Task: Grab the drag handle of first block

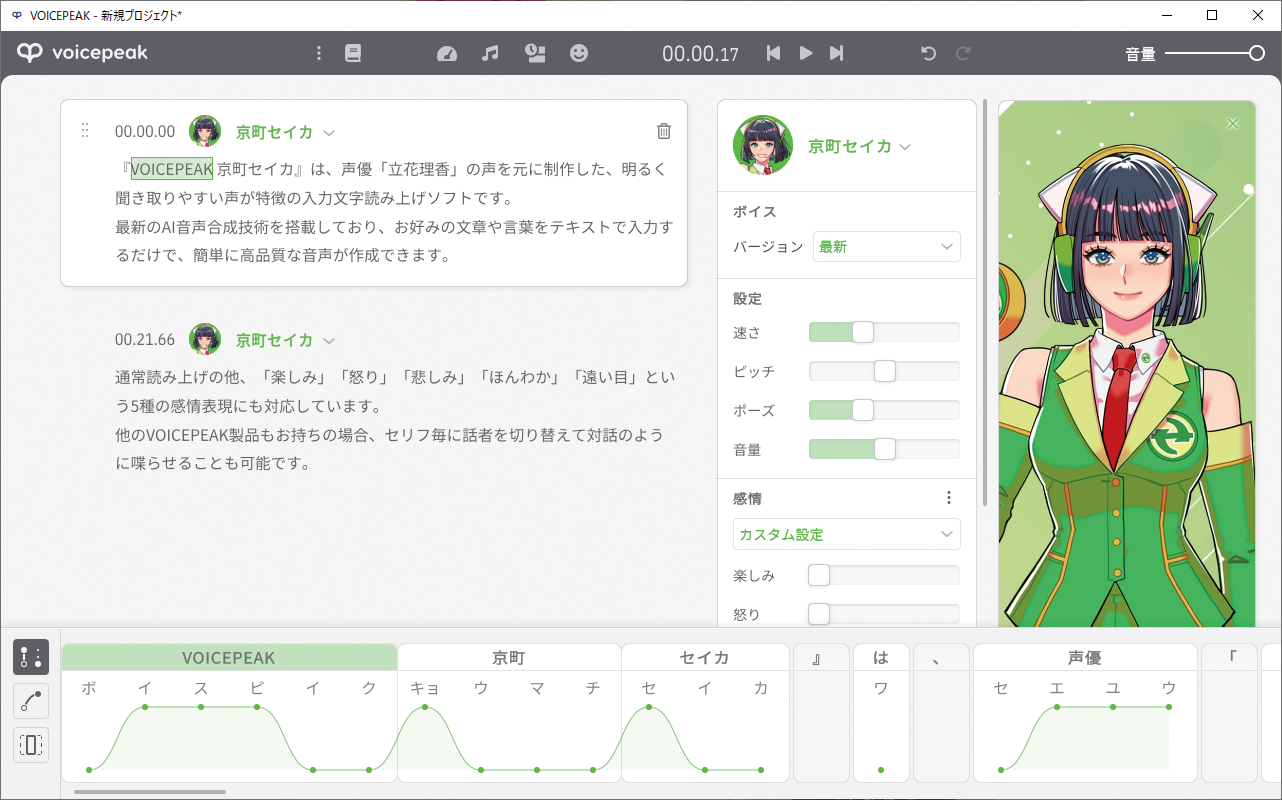Action: (x=85, y=131)
